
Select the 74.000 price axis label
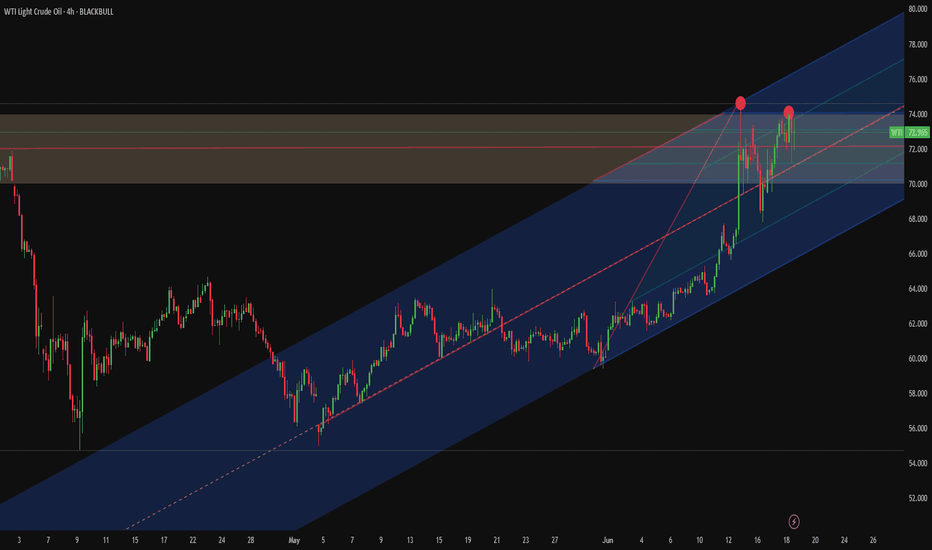pos(918,114)
